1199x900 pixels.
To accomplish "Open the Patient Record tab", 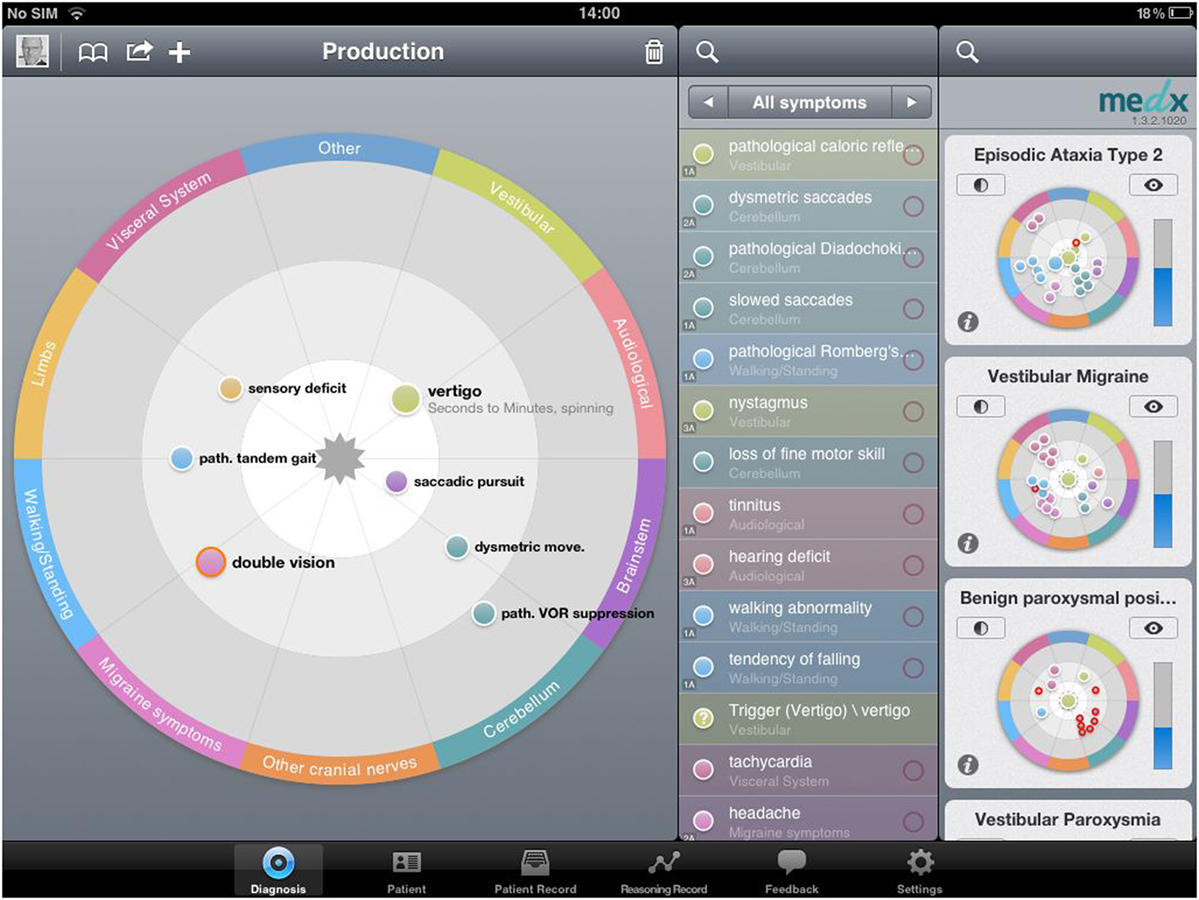I will click(x=535, y=870).
